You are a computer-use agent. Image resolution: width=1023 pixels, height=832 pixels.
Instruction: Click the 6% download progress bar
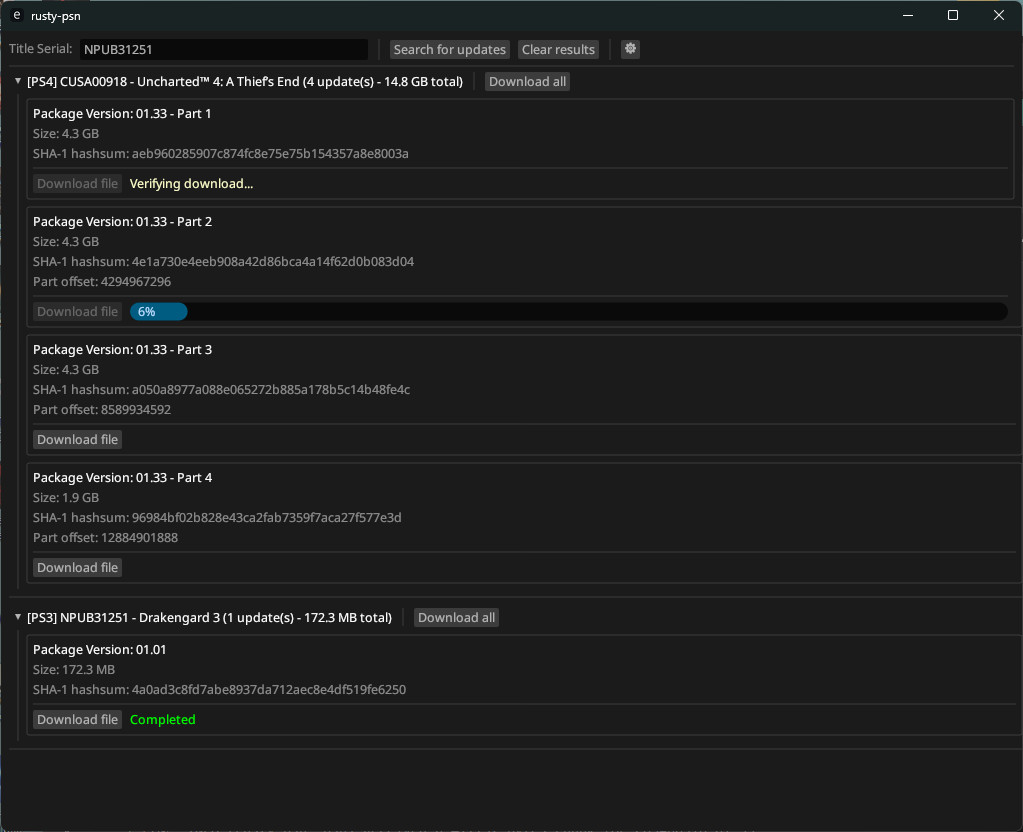point(568,312)
